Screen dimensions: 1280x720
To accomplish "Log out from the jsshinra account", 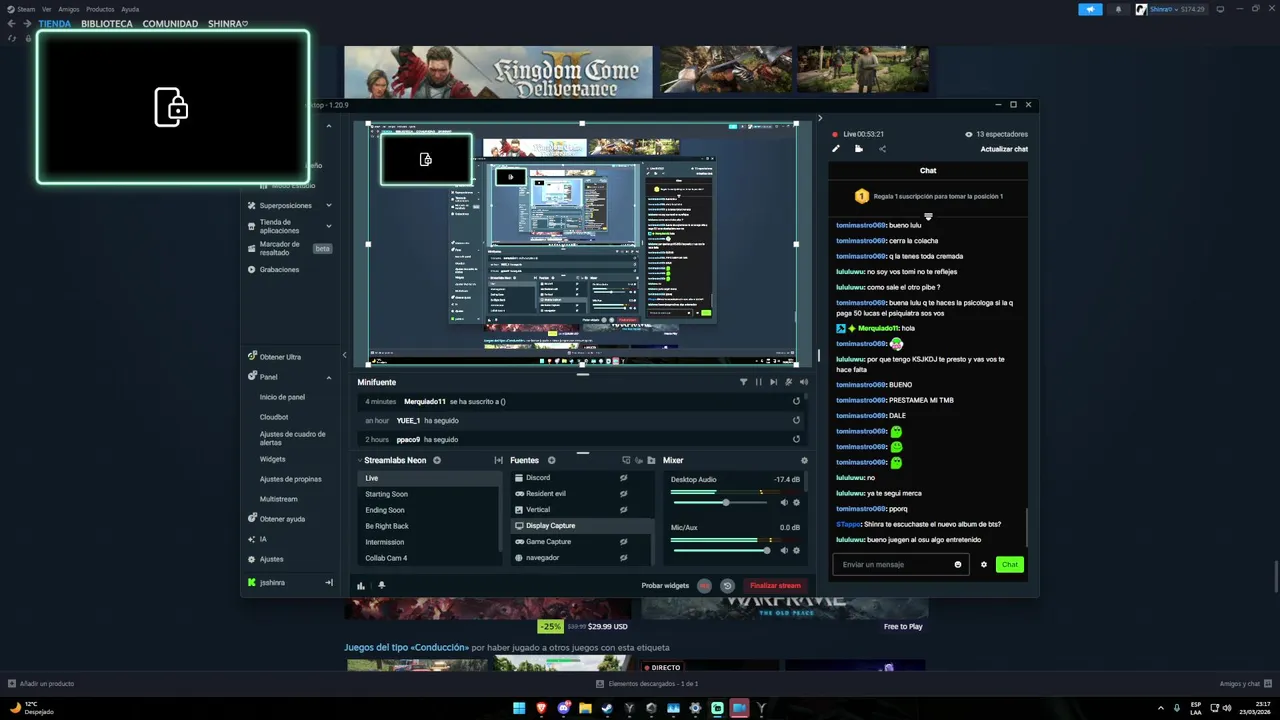I will click(329, 583).
